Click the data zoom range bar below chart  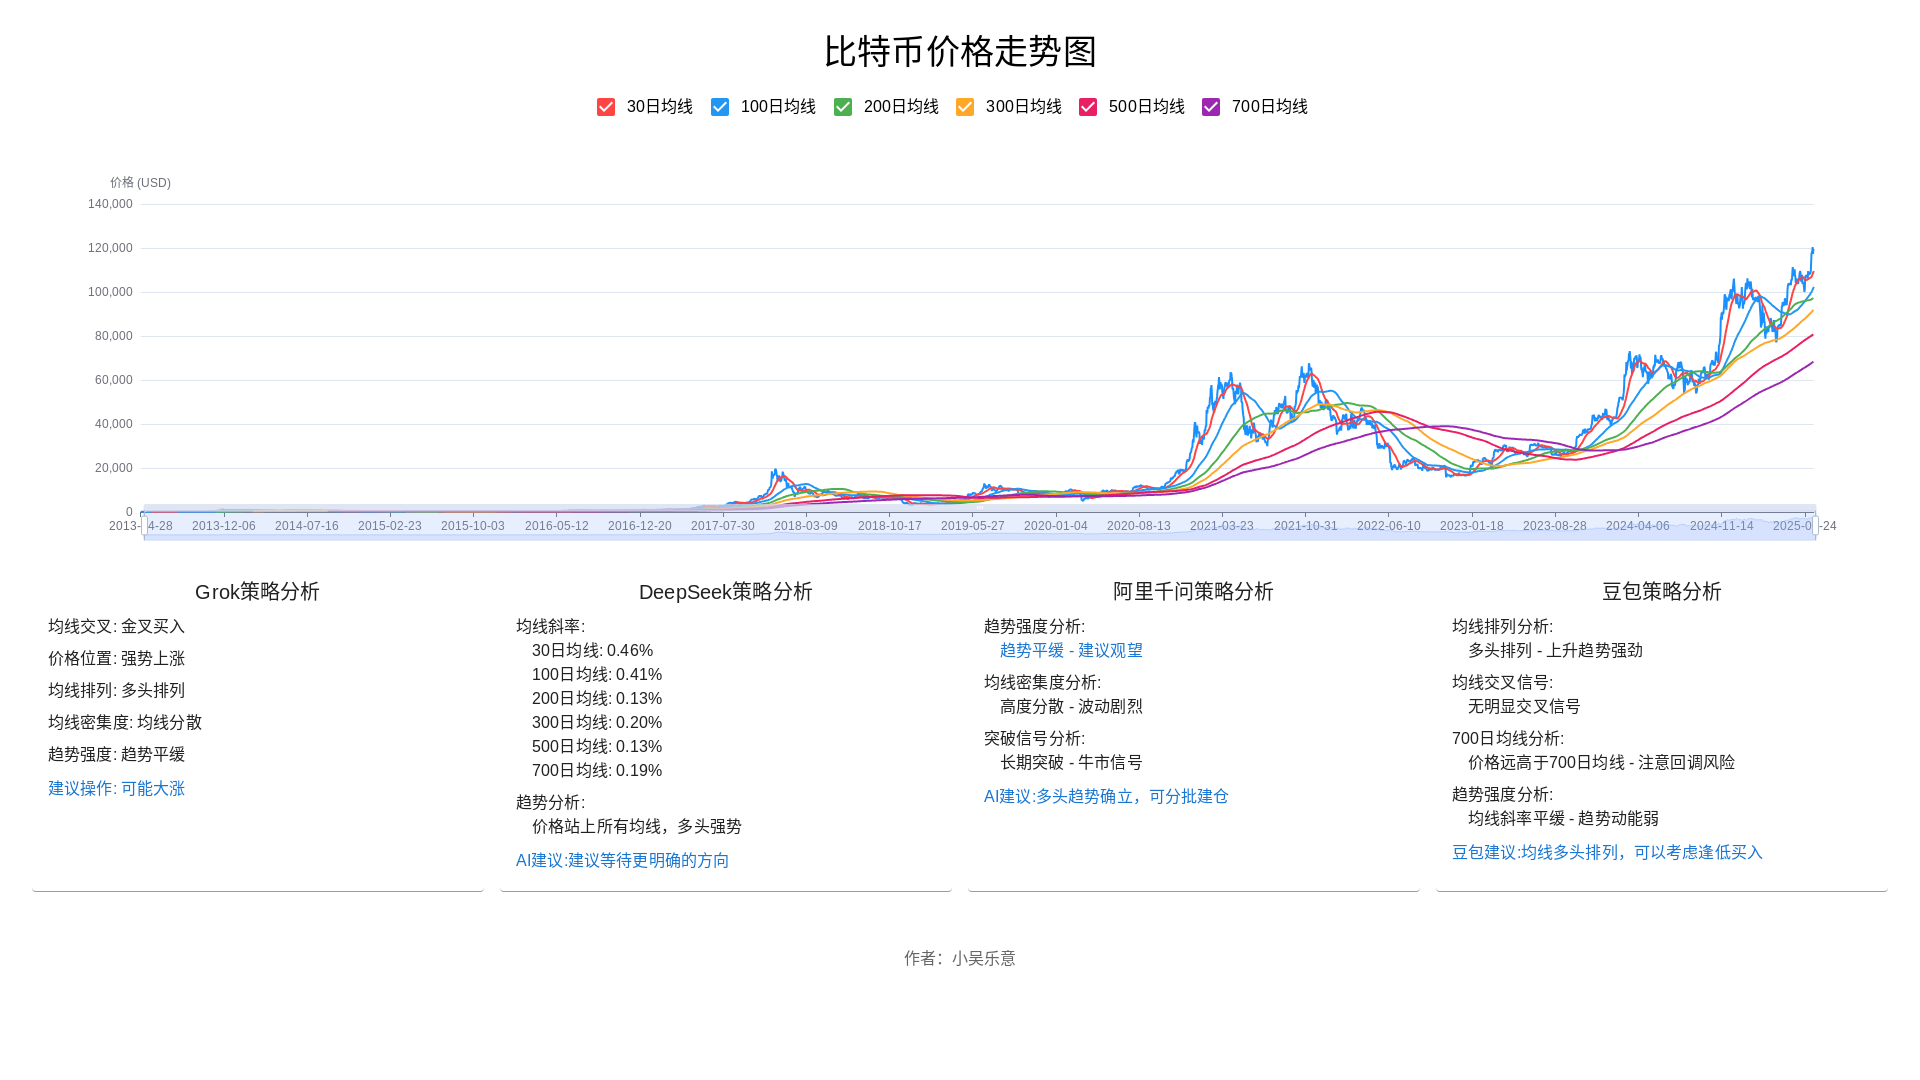tap(980, 523)
